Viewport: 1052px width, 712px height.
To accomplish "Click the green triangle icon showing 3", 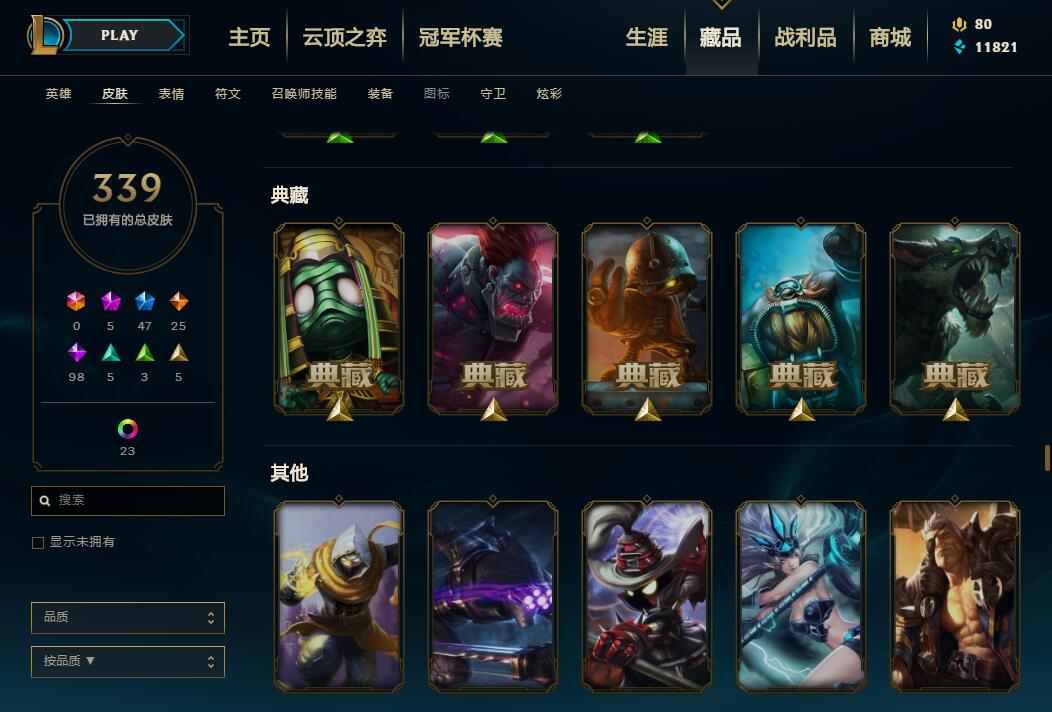I will [x=144, y=352].
